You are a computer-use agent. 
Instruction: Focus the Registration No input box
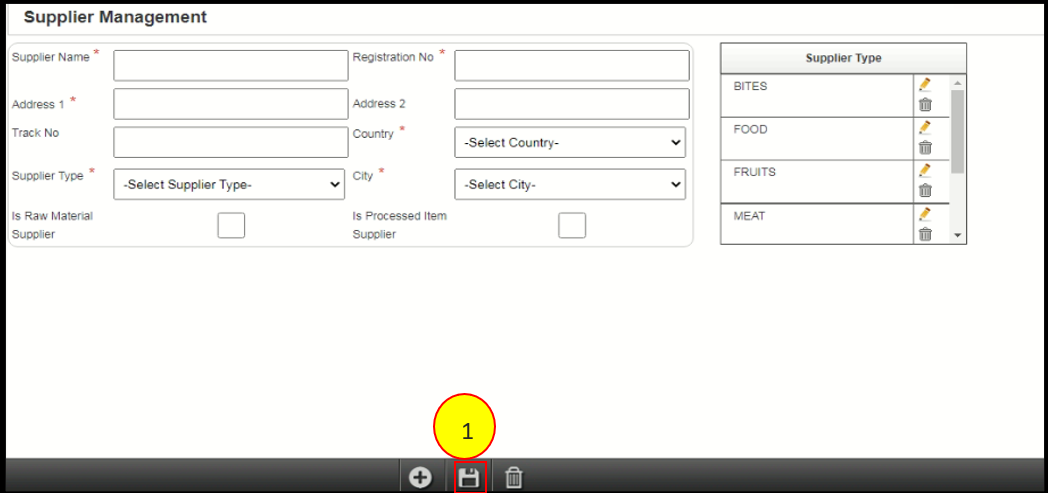(x=572, y=66)
